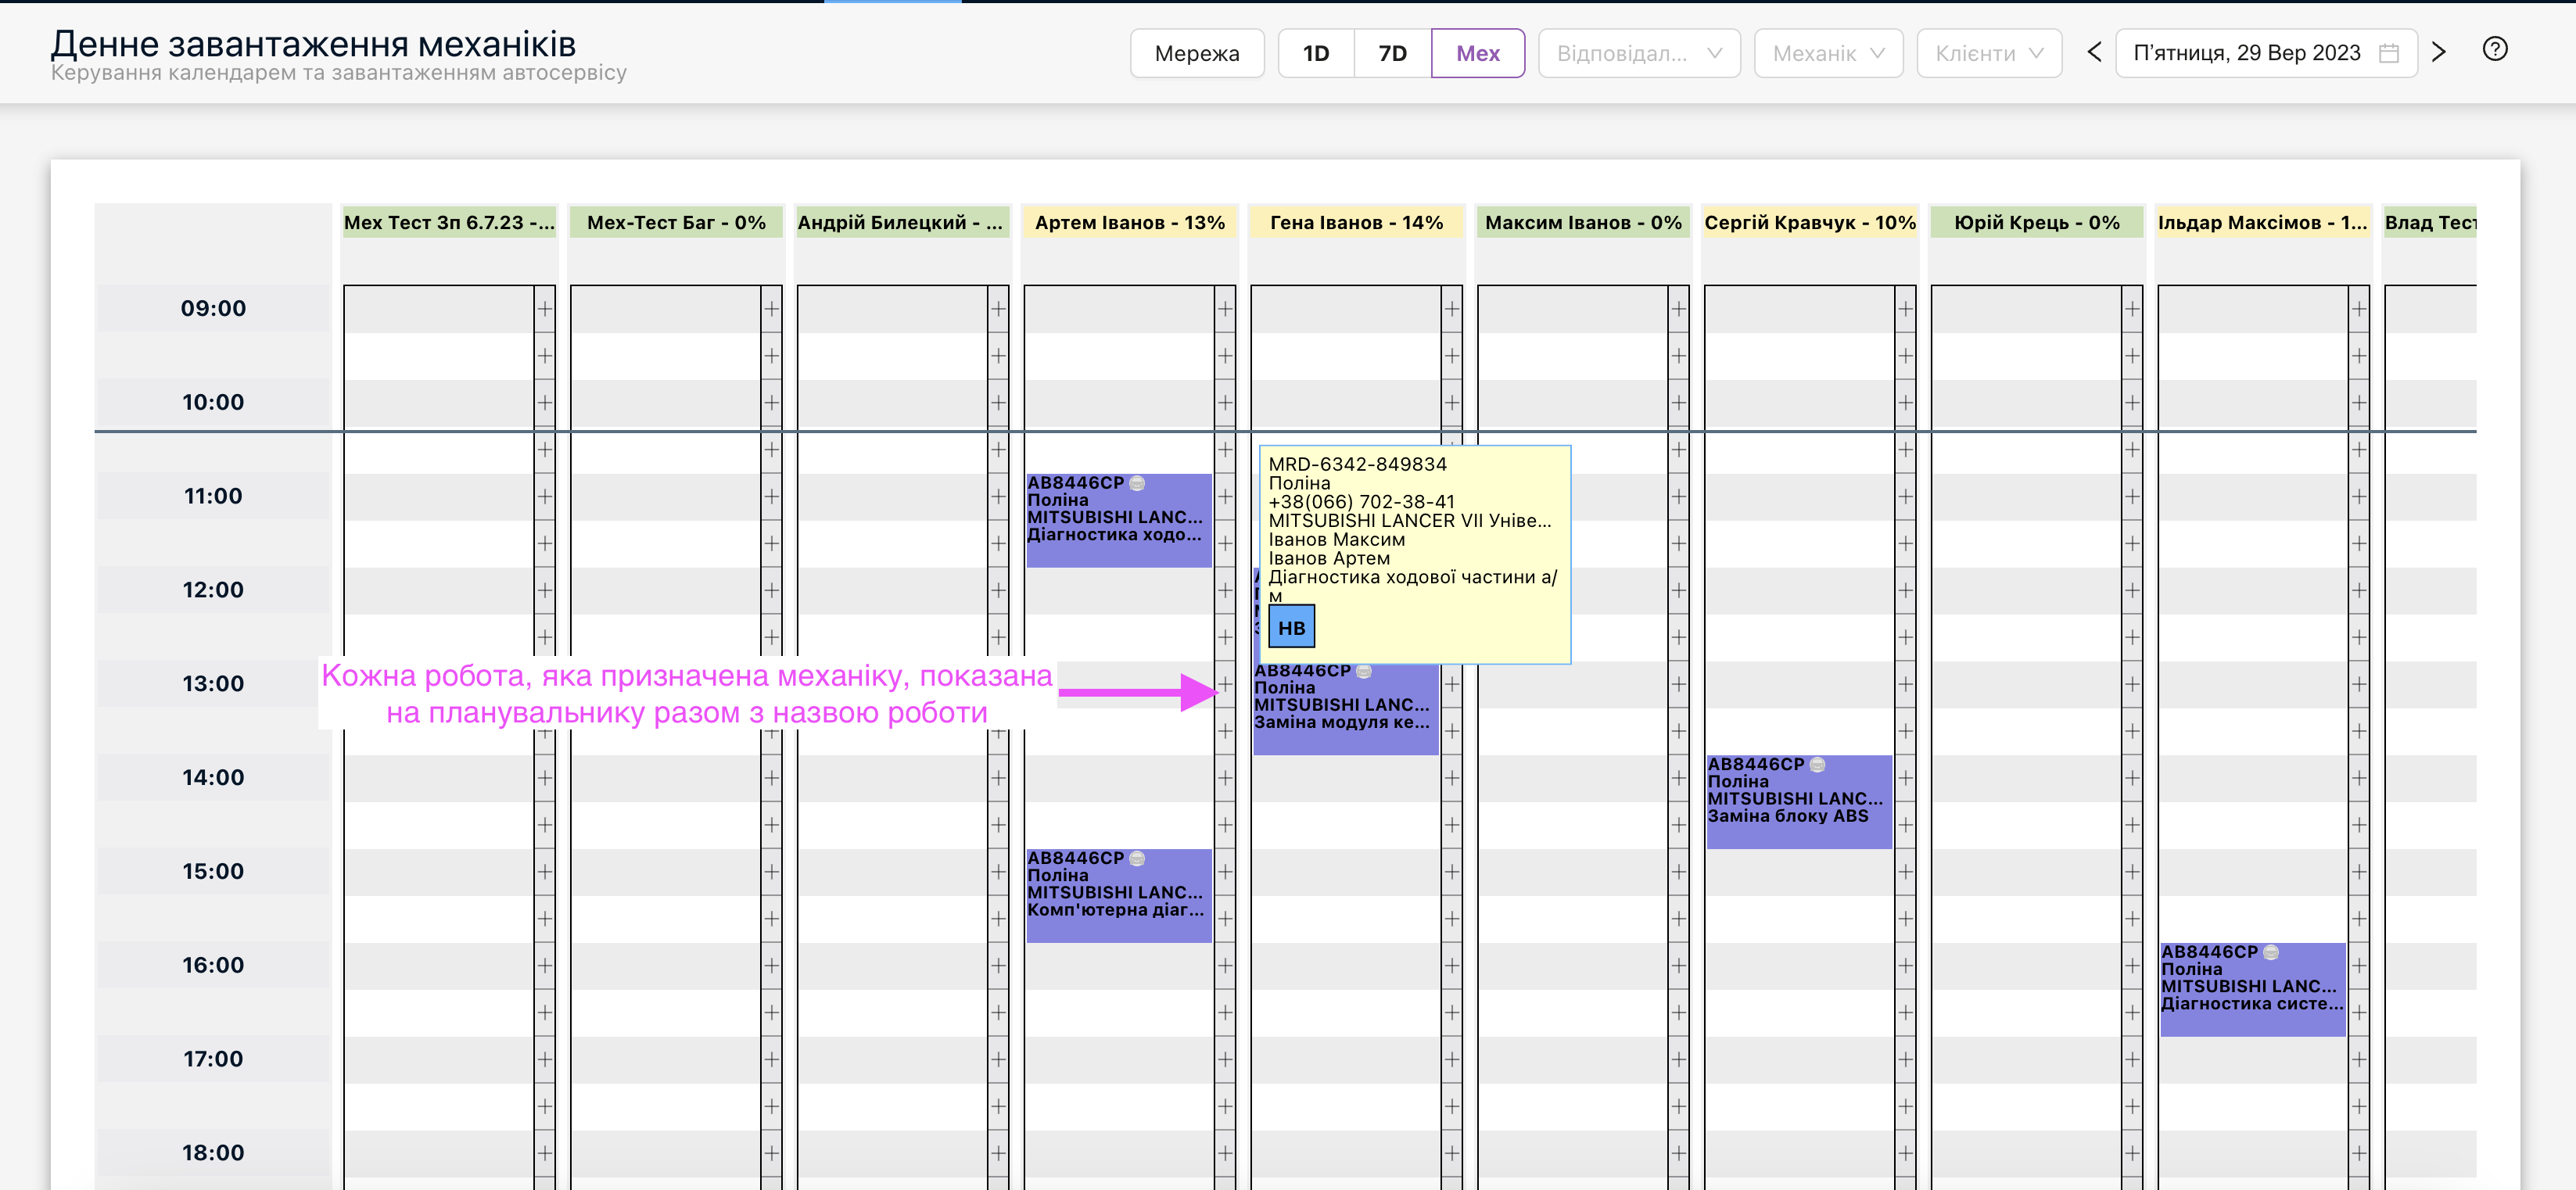Click Гена Іванов column header
The image size is (2576, 1190).
(1355, 222)
